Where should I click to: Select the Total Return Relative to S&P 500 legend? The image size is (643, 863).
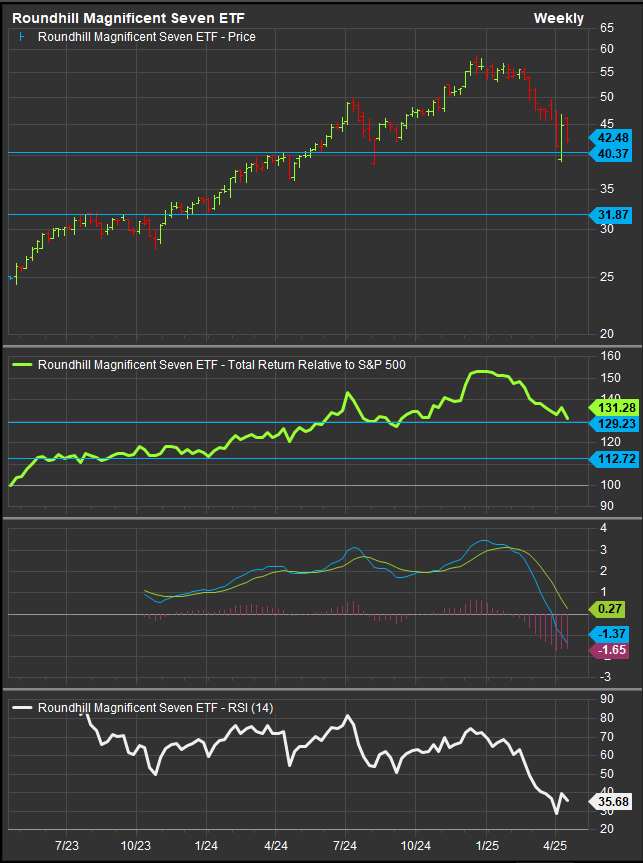[x=222, y=364]
